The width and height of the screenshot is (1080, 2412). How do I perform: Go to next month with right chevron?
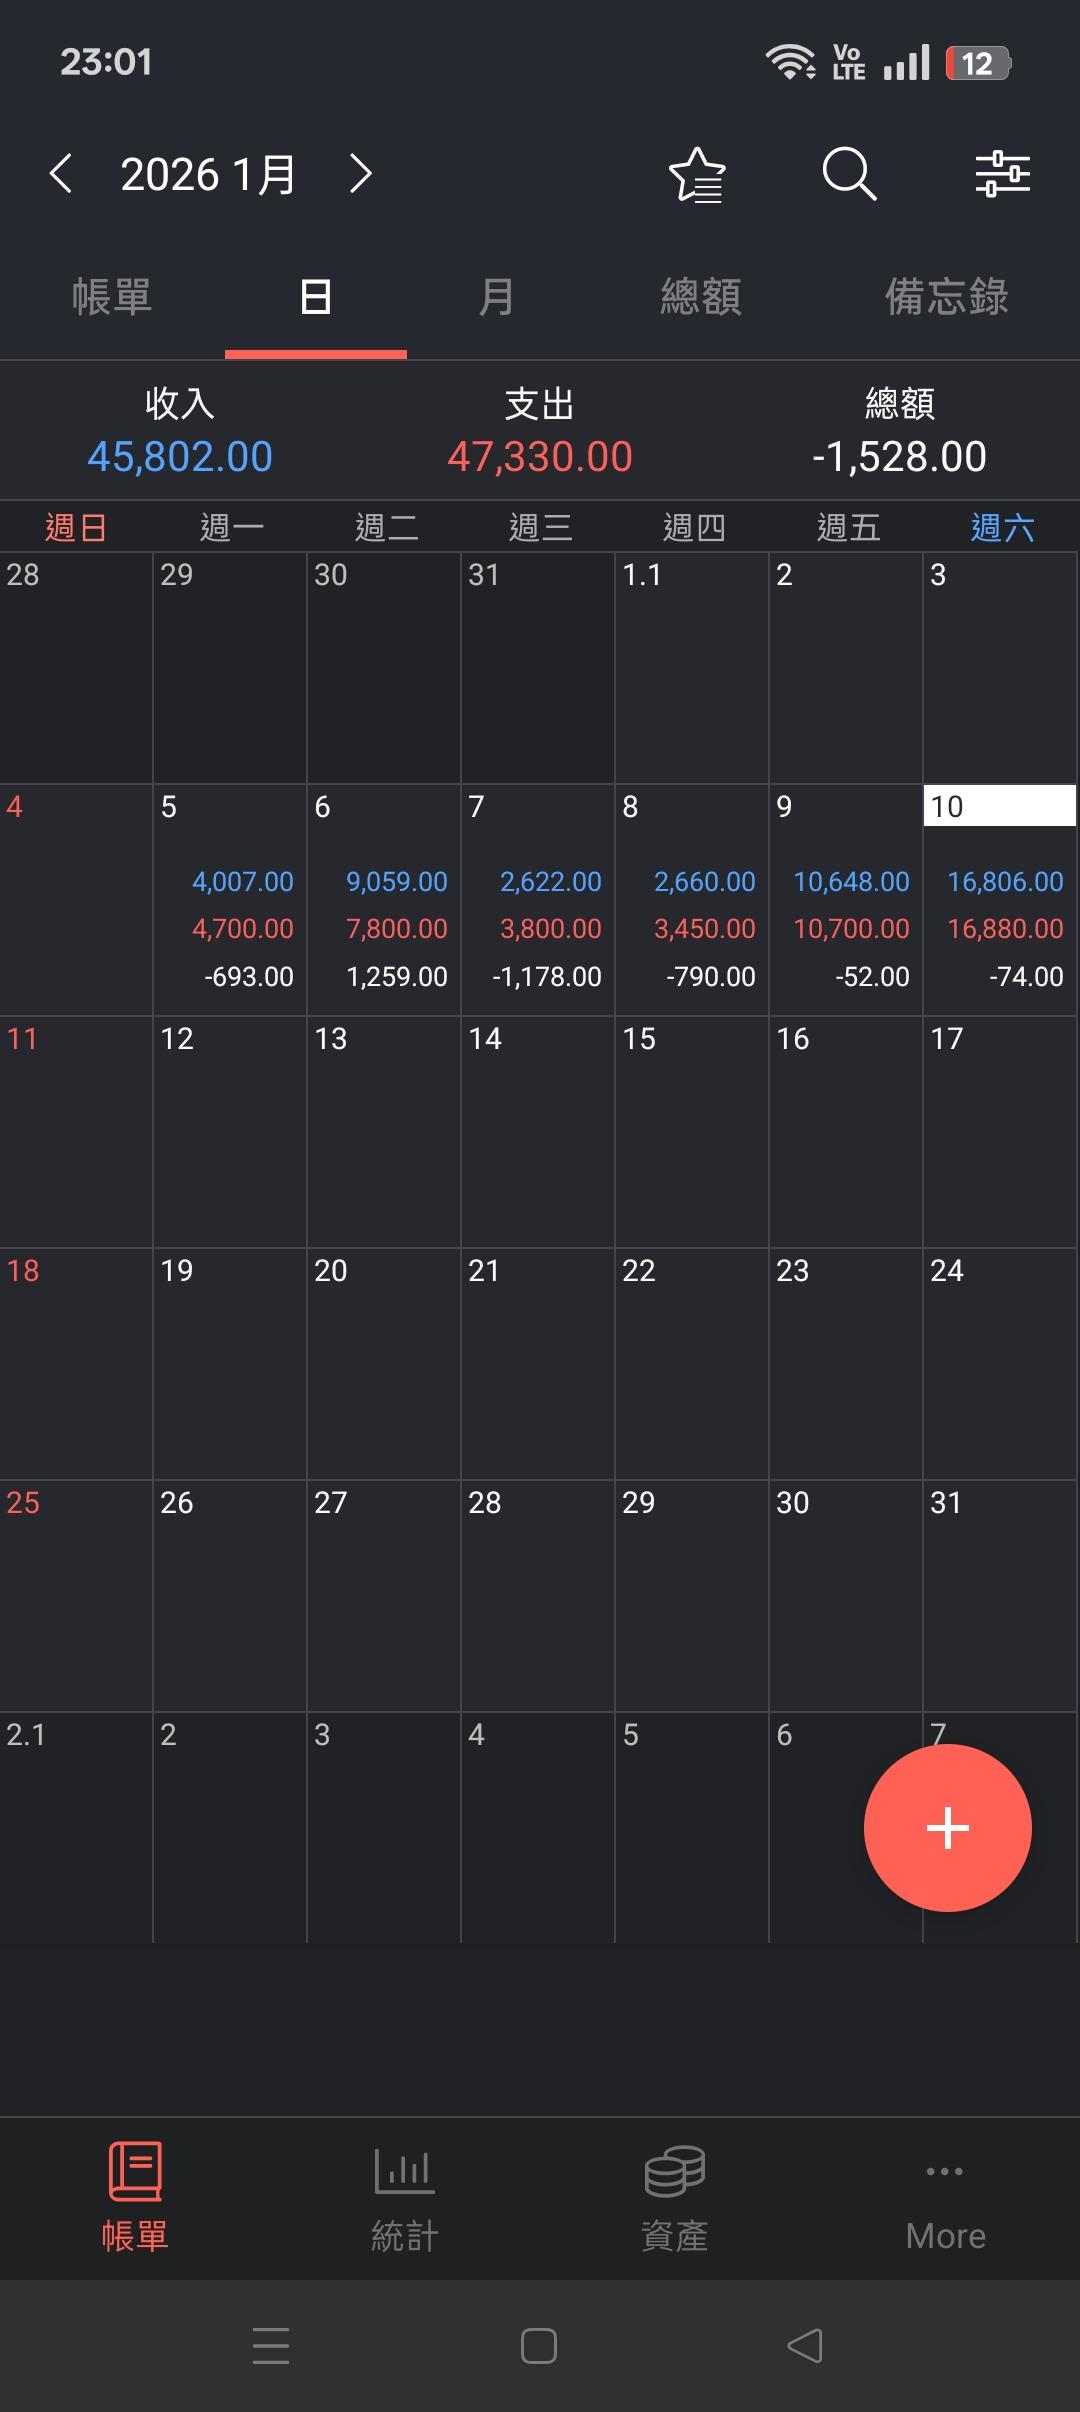[x=361, y=174]
